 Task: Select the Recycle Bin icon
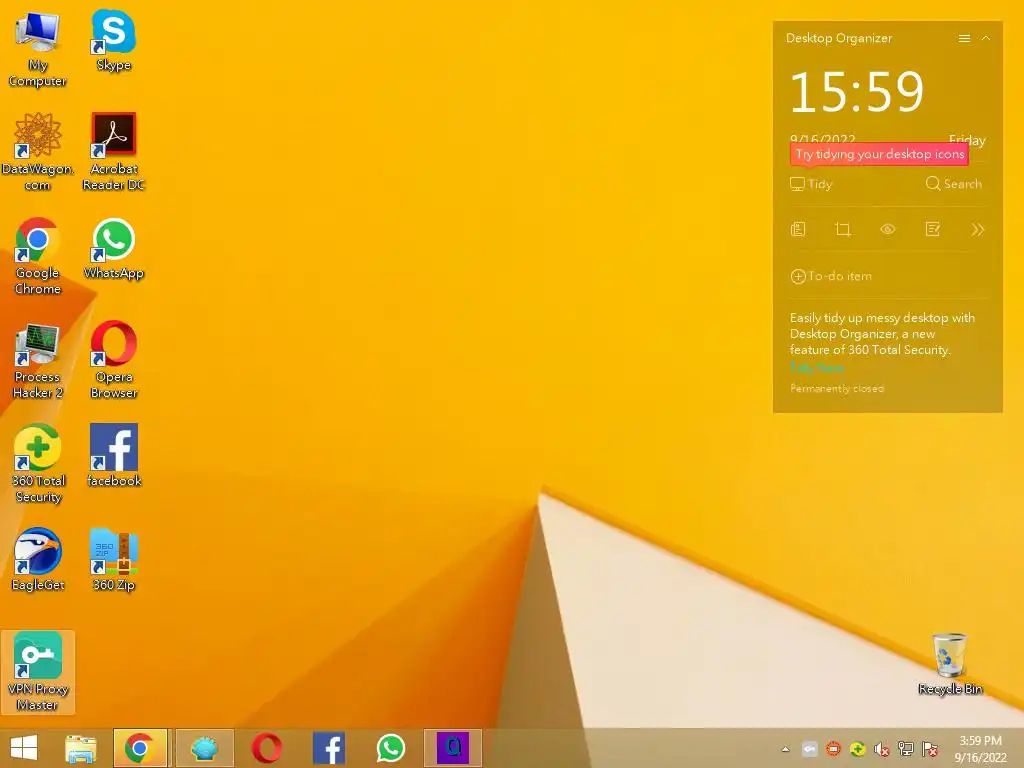[x=950, y=664]
